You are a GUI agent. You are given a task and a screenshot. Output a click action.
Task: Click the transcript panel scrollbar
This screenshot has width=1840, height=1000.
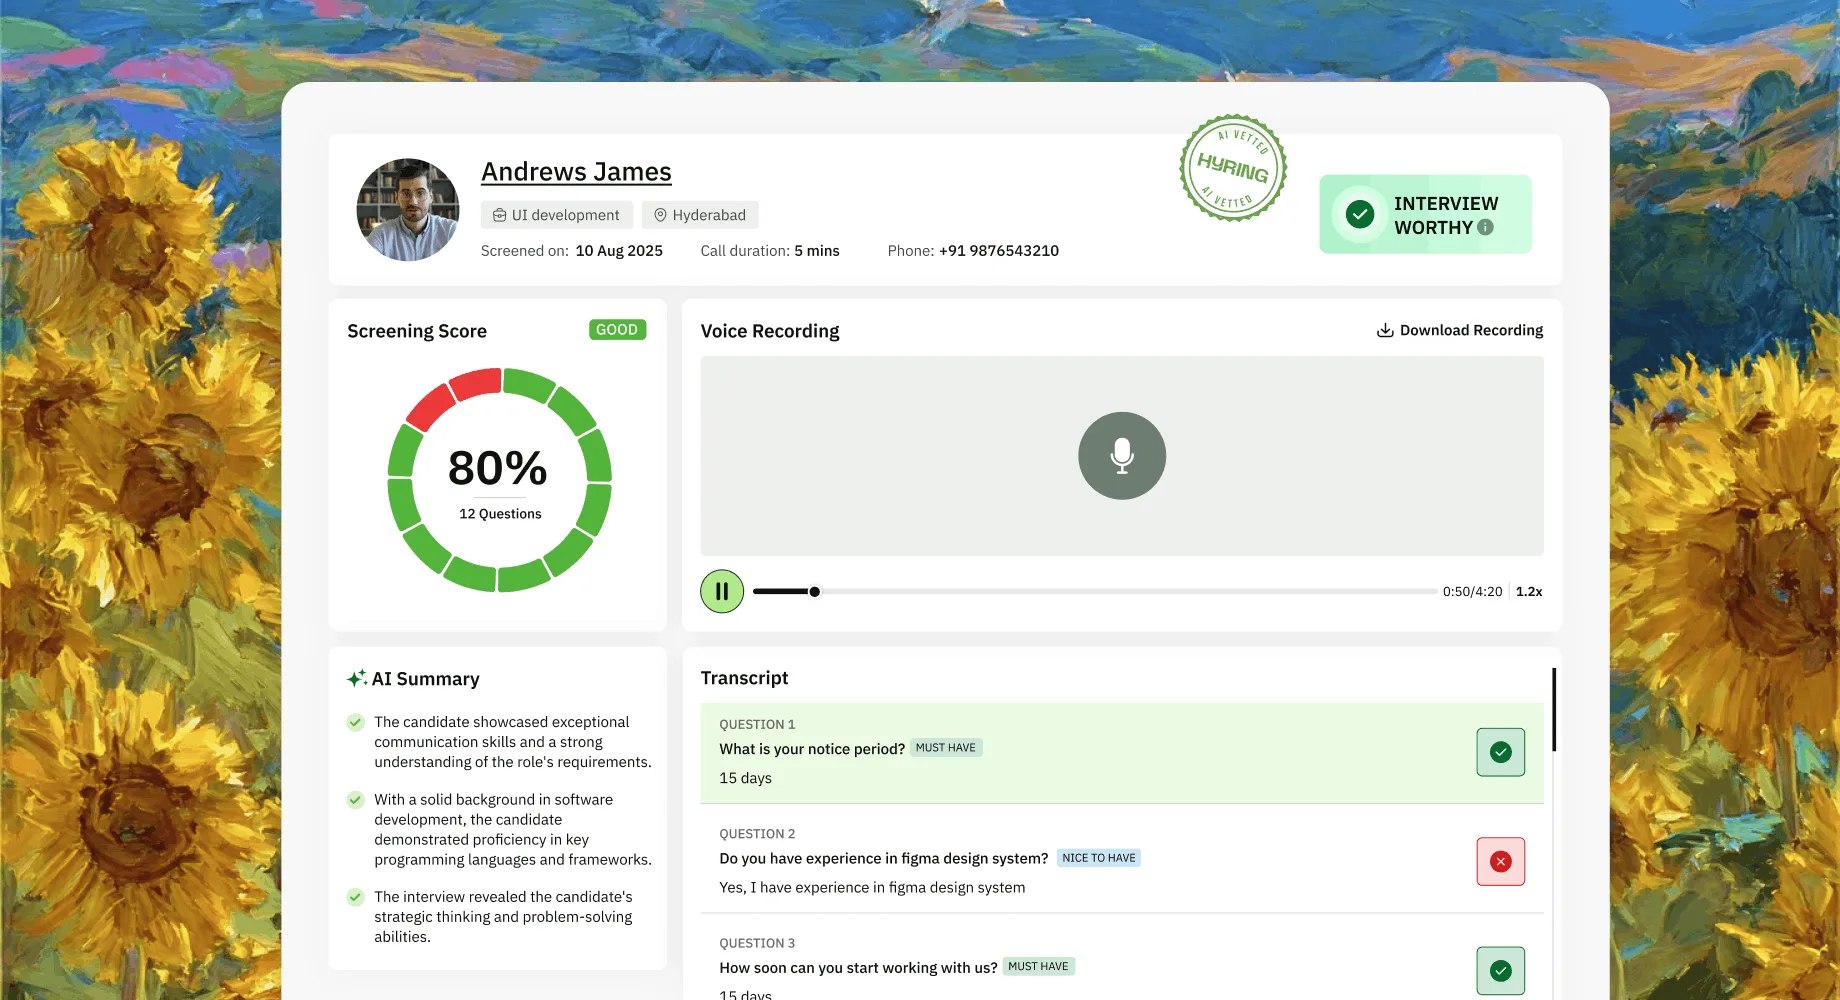click(x=1554, y=710)
